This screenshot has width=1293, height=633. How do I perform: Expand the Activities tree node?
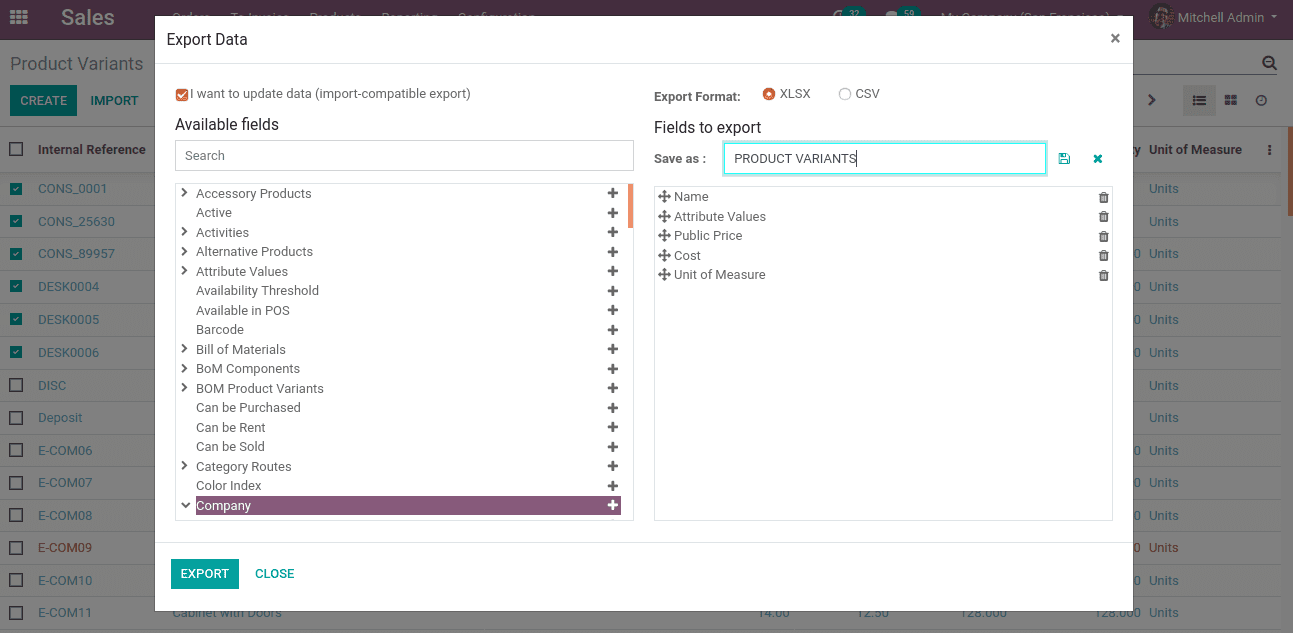[185, 232]
